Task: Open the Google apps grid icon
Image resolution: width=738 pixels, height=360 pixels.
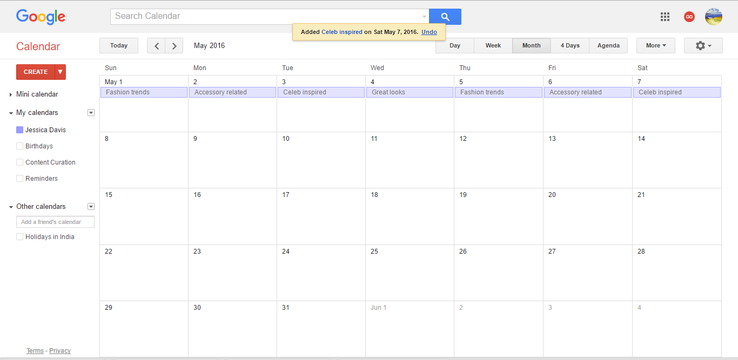Action: pyautogui.click(x=665, y=16)
